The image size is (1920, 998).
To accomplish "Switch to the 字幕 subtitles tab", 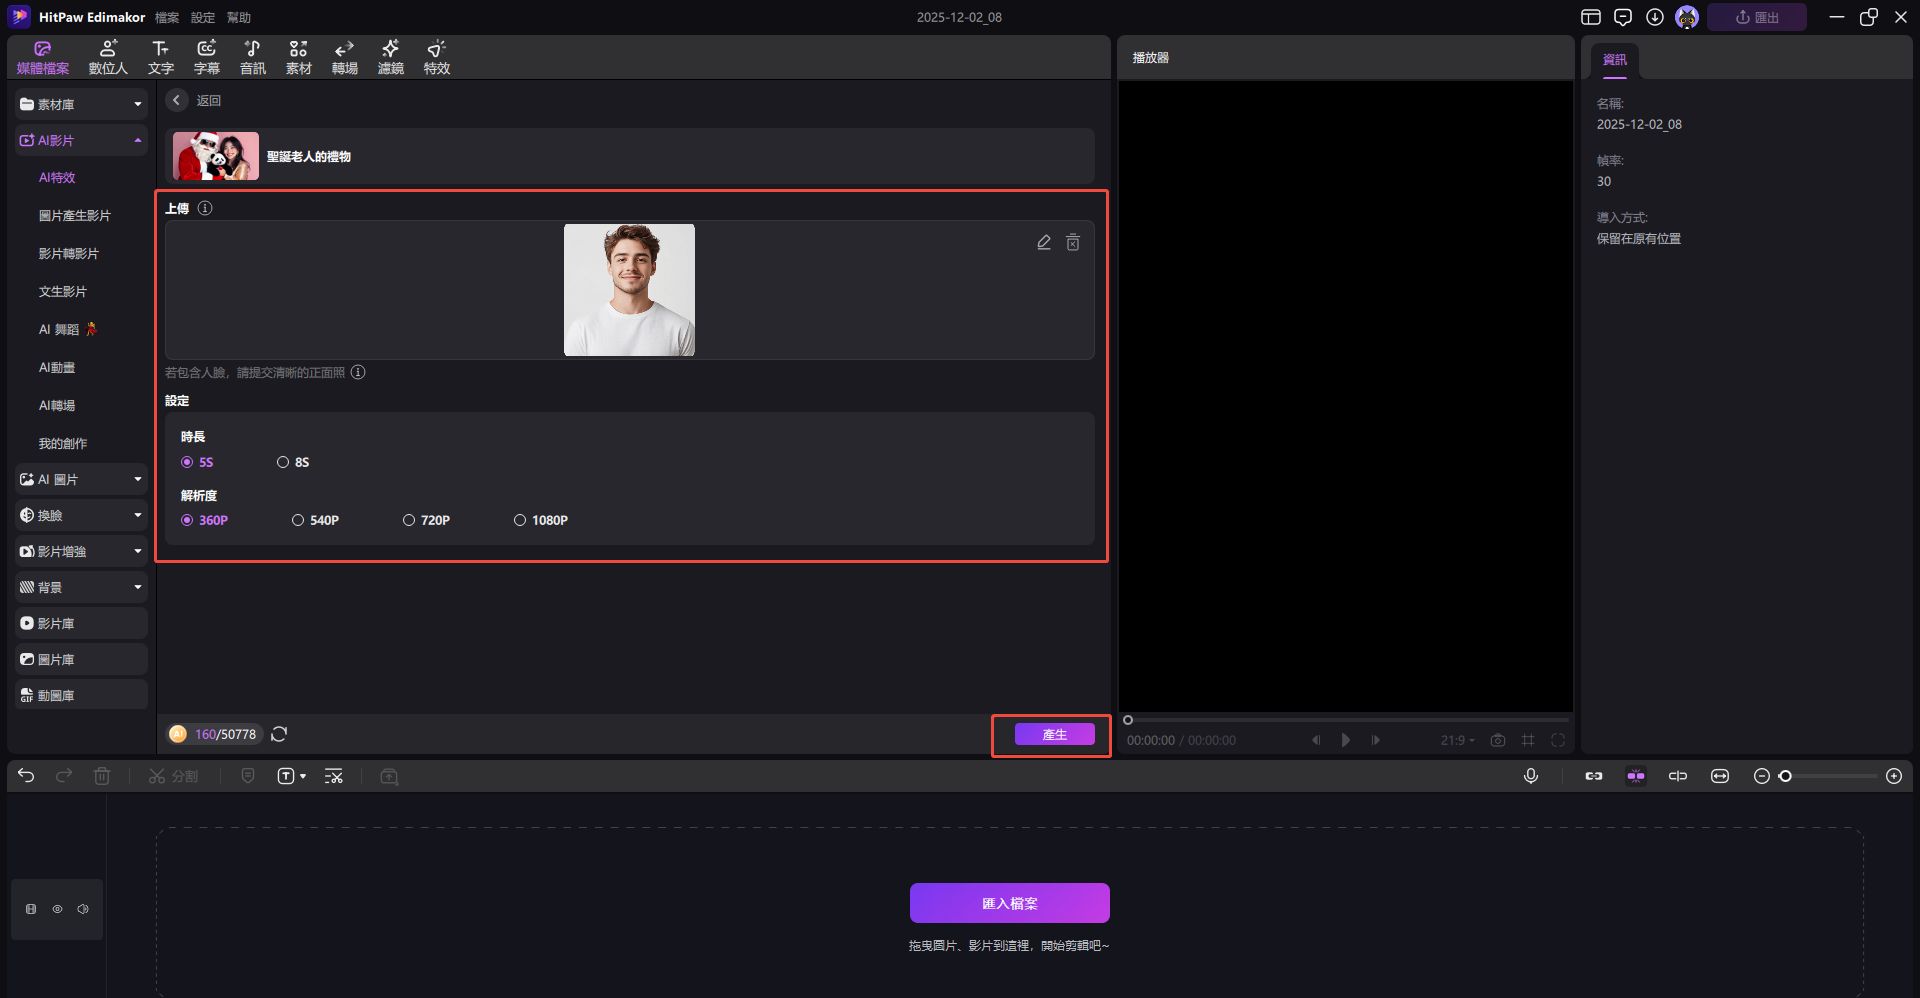I will (x=206, y=57).
